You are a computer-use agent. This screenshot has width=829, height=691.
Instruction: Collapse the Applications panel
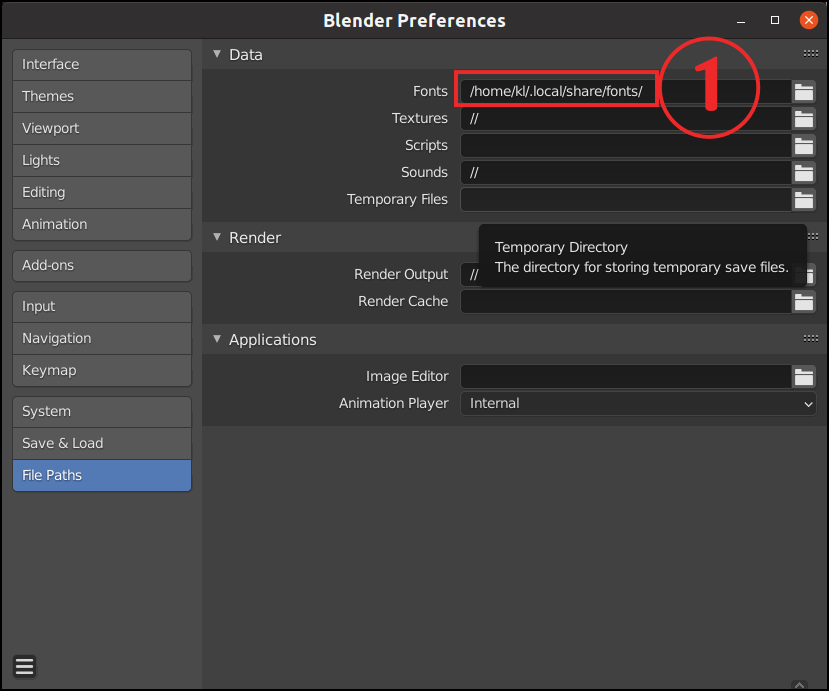coord(217,339)
